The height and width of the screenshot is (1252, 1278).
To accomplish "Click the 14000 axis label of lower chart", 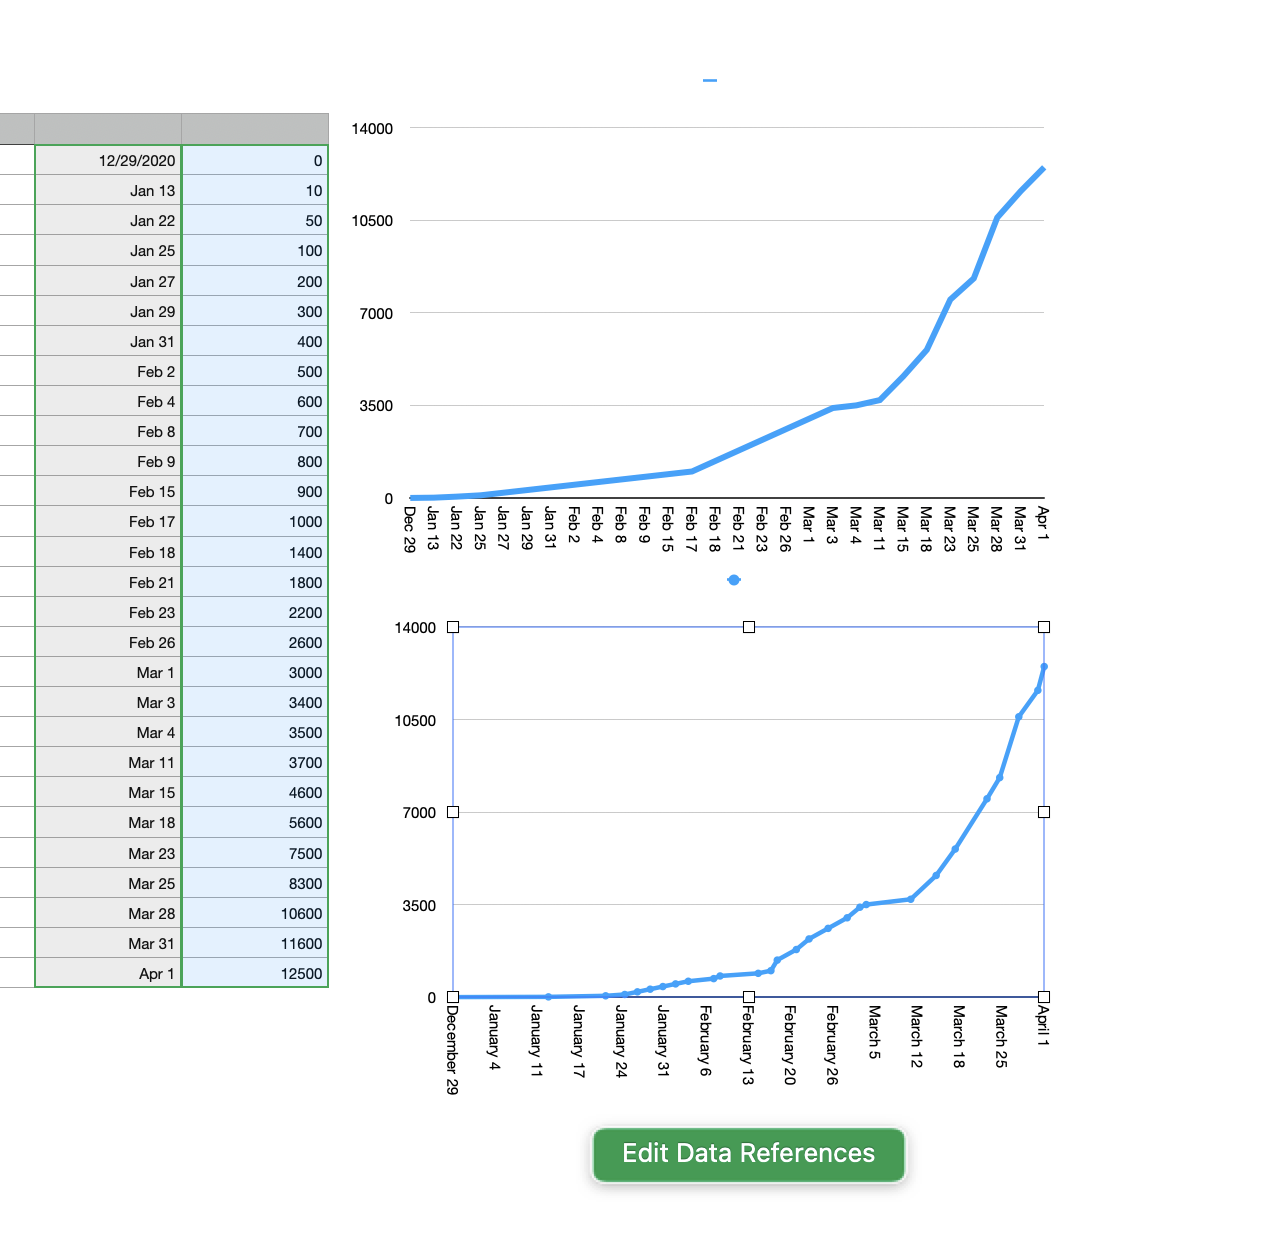I will (415, 628).
